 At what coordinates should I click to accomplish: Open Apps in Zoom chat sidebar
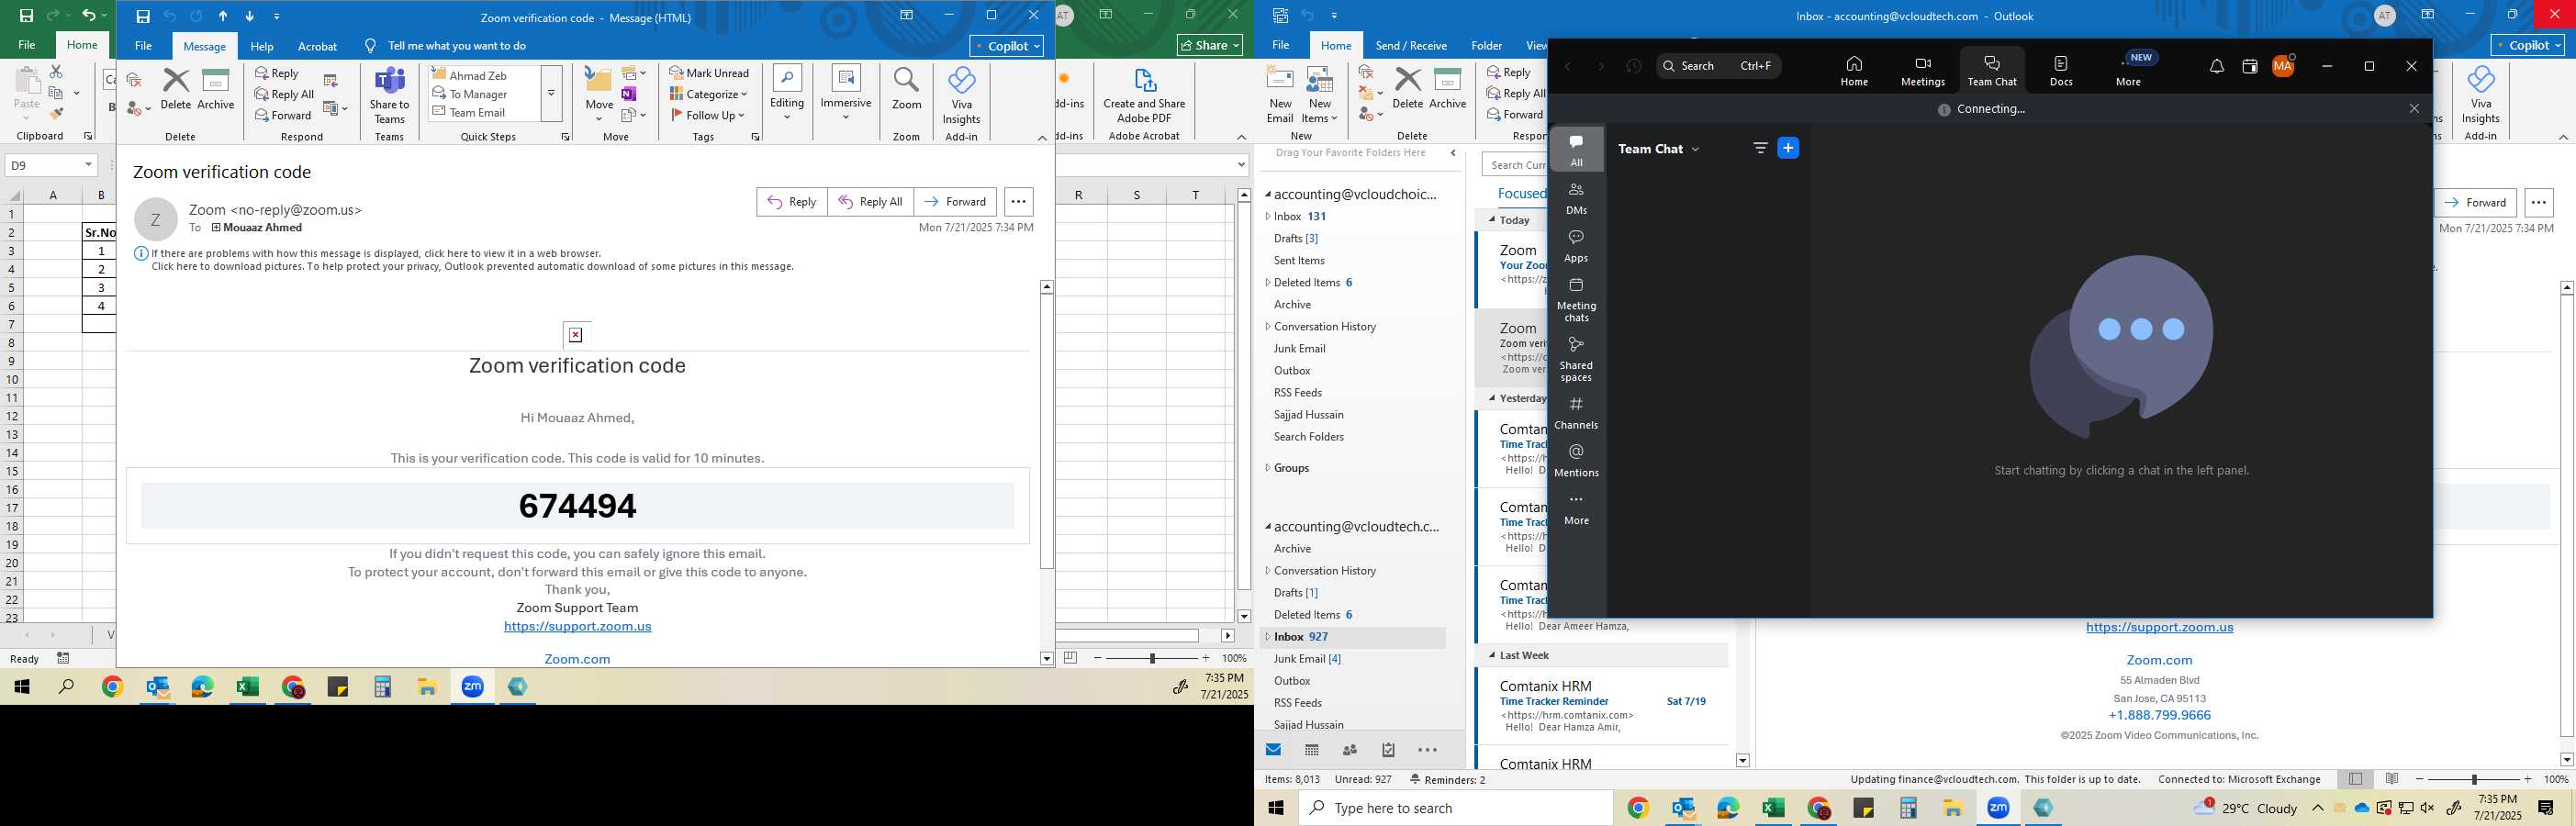click(1576, 246)
